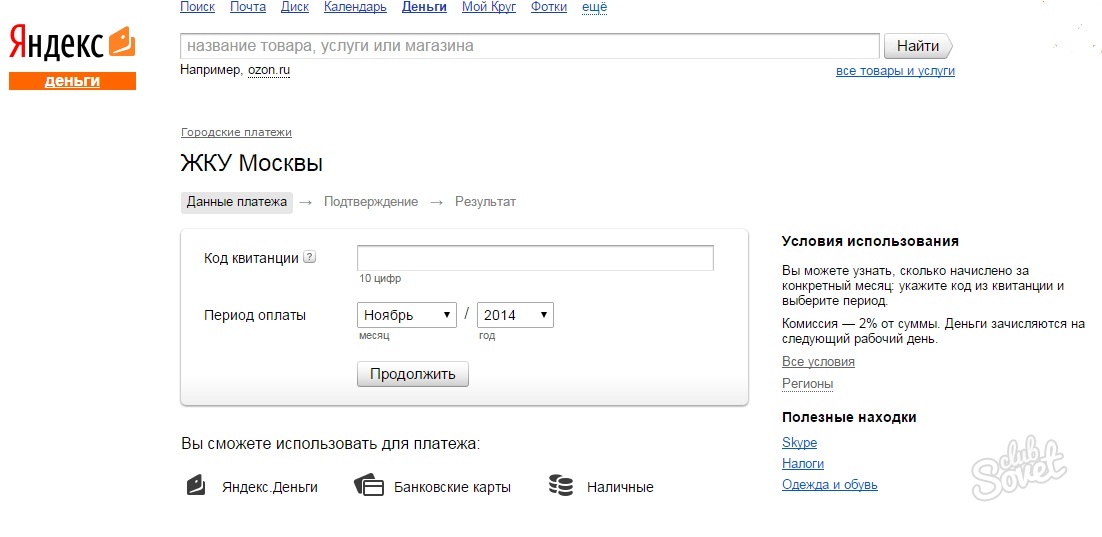Click the Наличные text

coord(620,487)
